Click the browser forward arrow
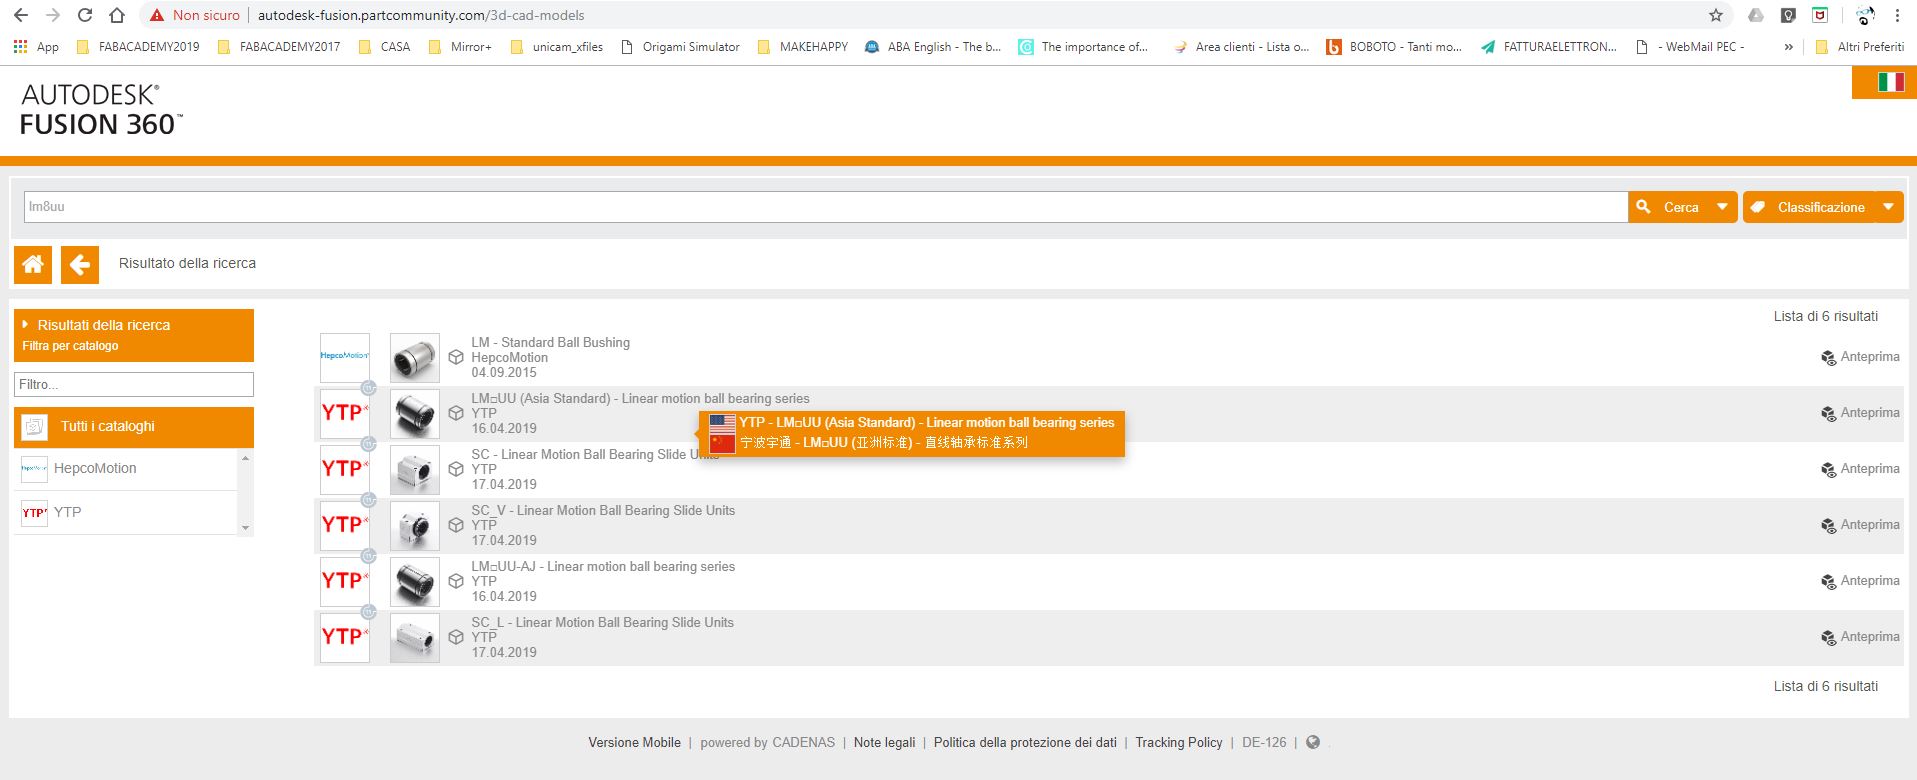This screenshot has height=780, width=1917. [x=53, y=15]
